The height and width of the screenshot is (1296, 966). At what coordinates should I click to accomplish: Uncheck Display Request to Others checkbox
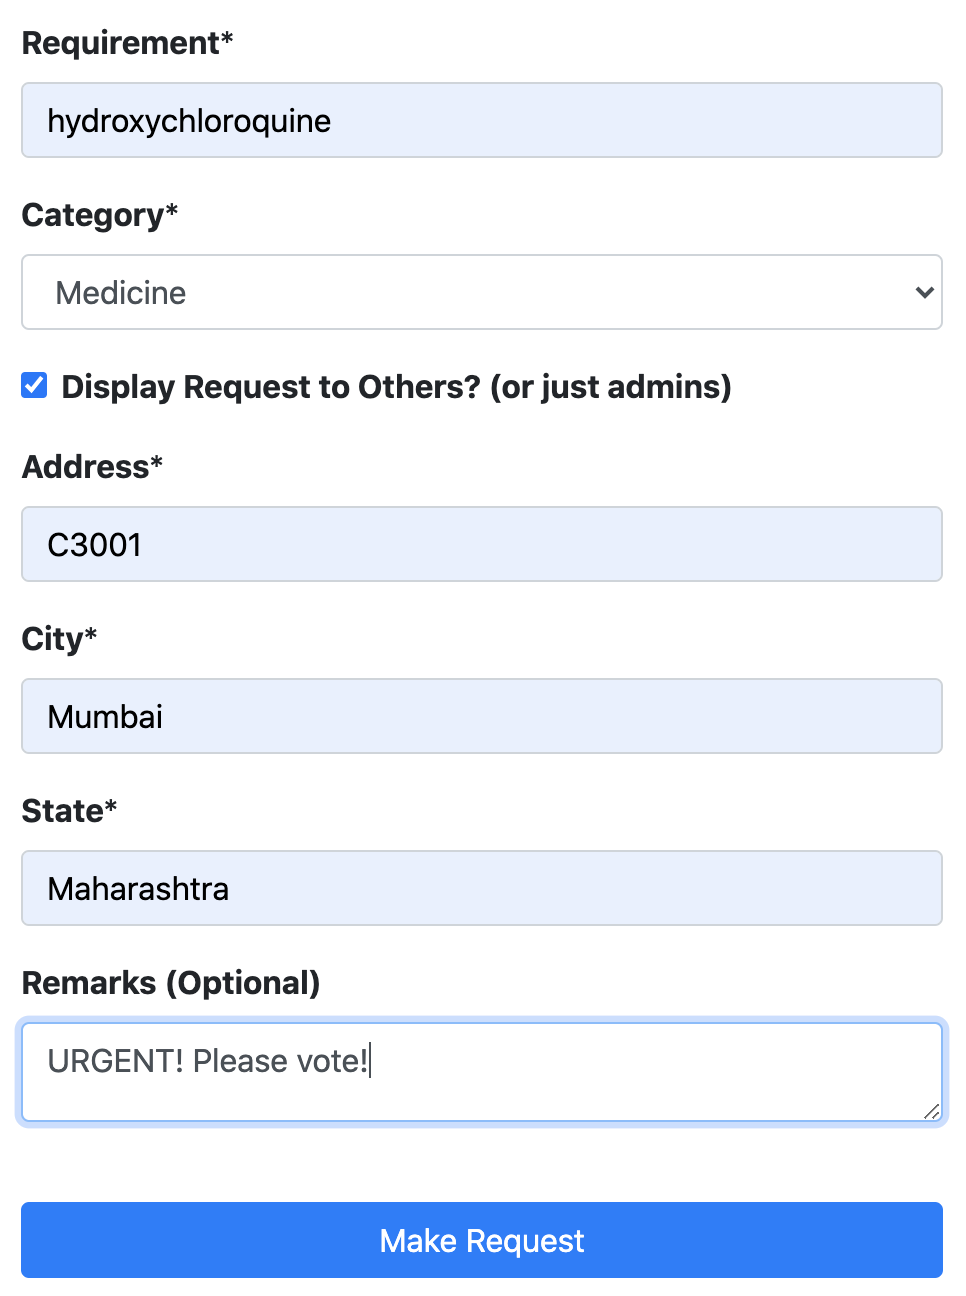[x=35, y=385]
